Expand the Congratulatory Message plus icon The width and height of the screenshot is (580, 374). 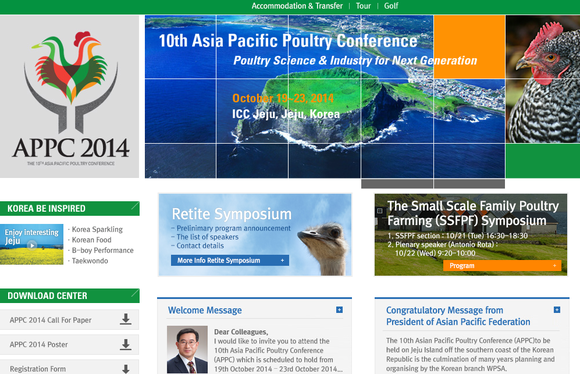pos(557,310)
